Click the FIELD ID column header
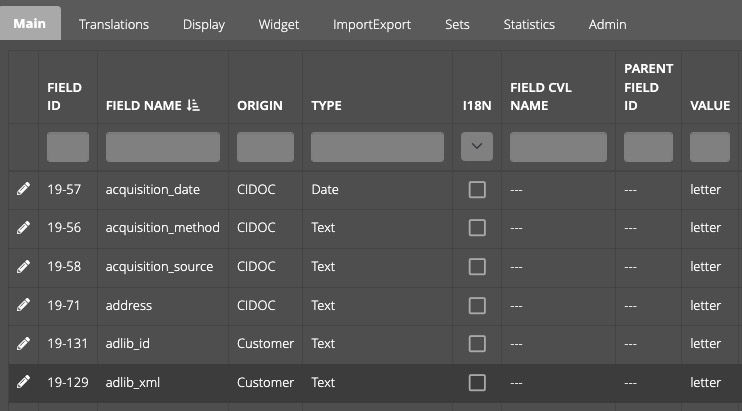The width and height of the screenshot is (742, 411). point(64,96)
